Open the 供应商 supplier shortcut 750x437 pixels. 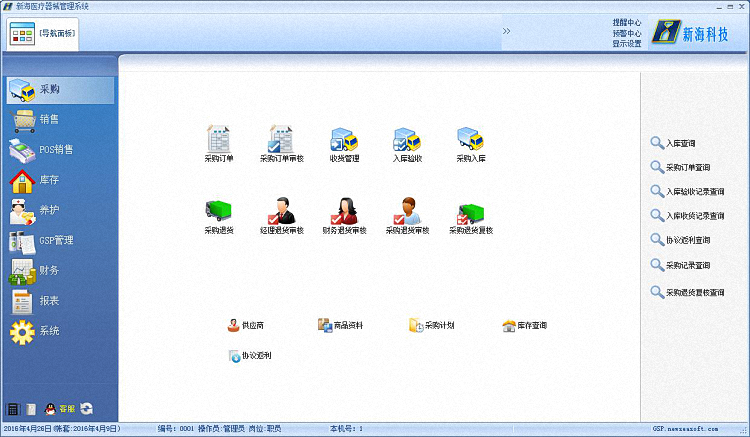point(245,326)
